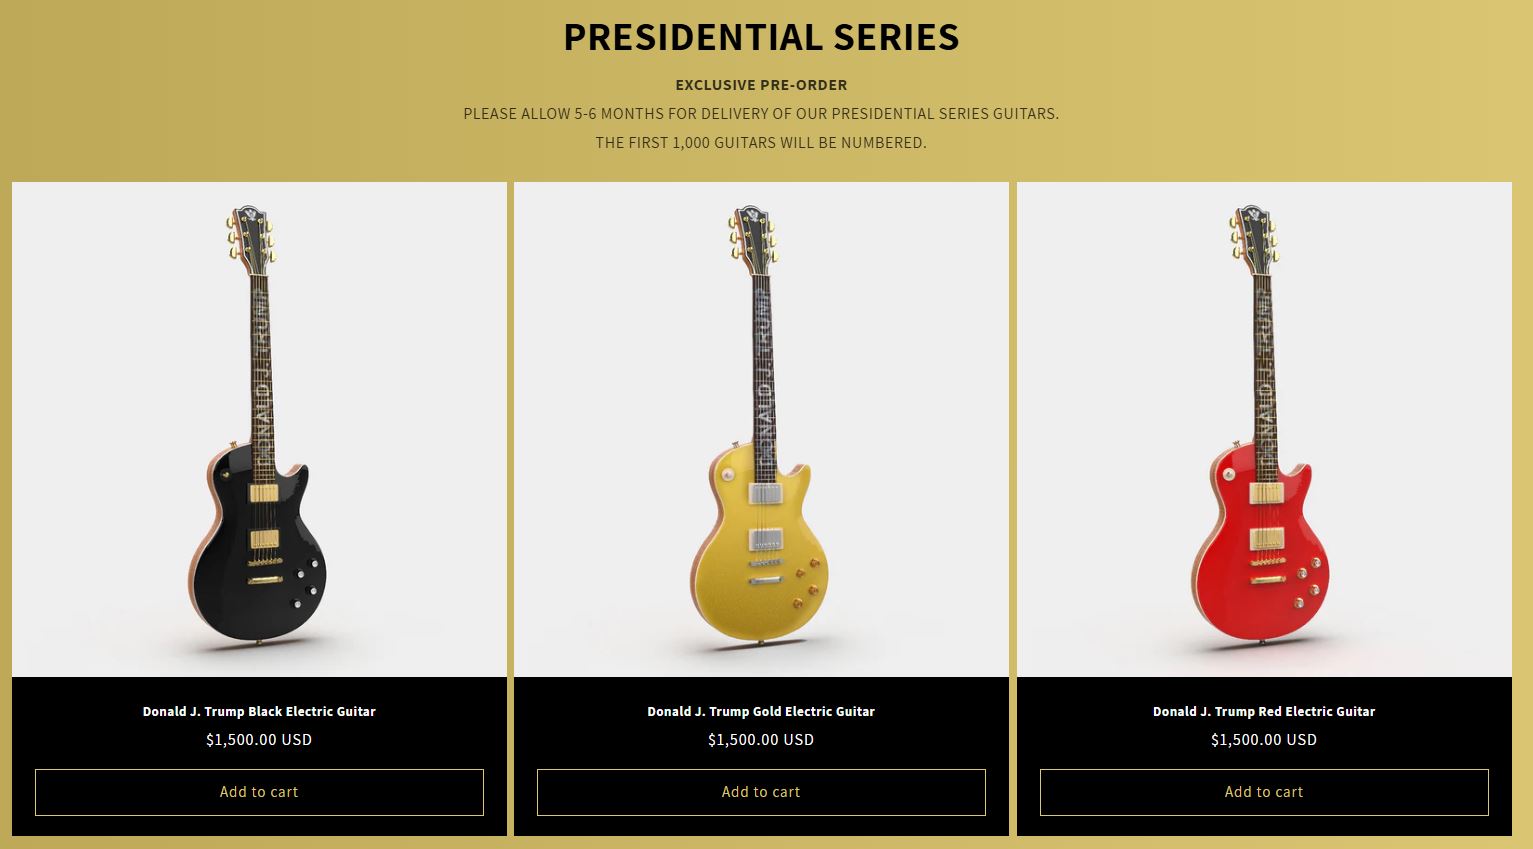Add the Gold Electric Guitar to cart

(761, 792)
